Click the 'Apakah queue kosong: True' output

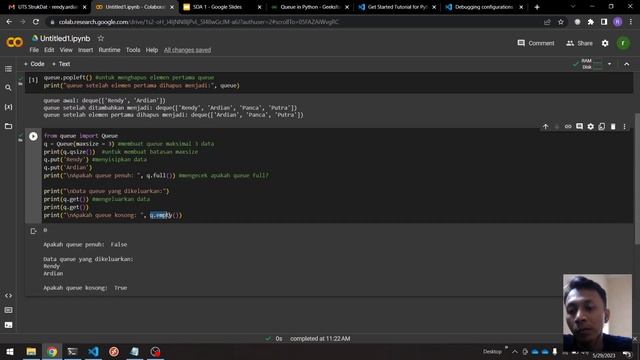coord(85,288)
